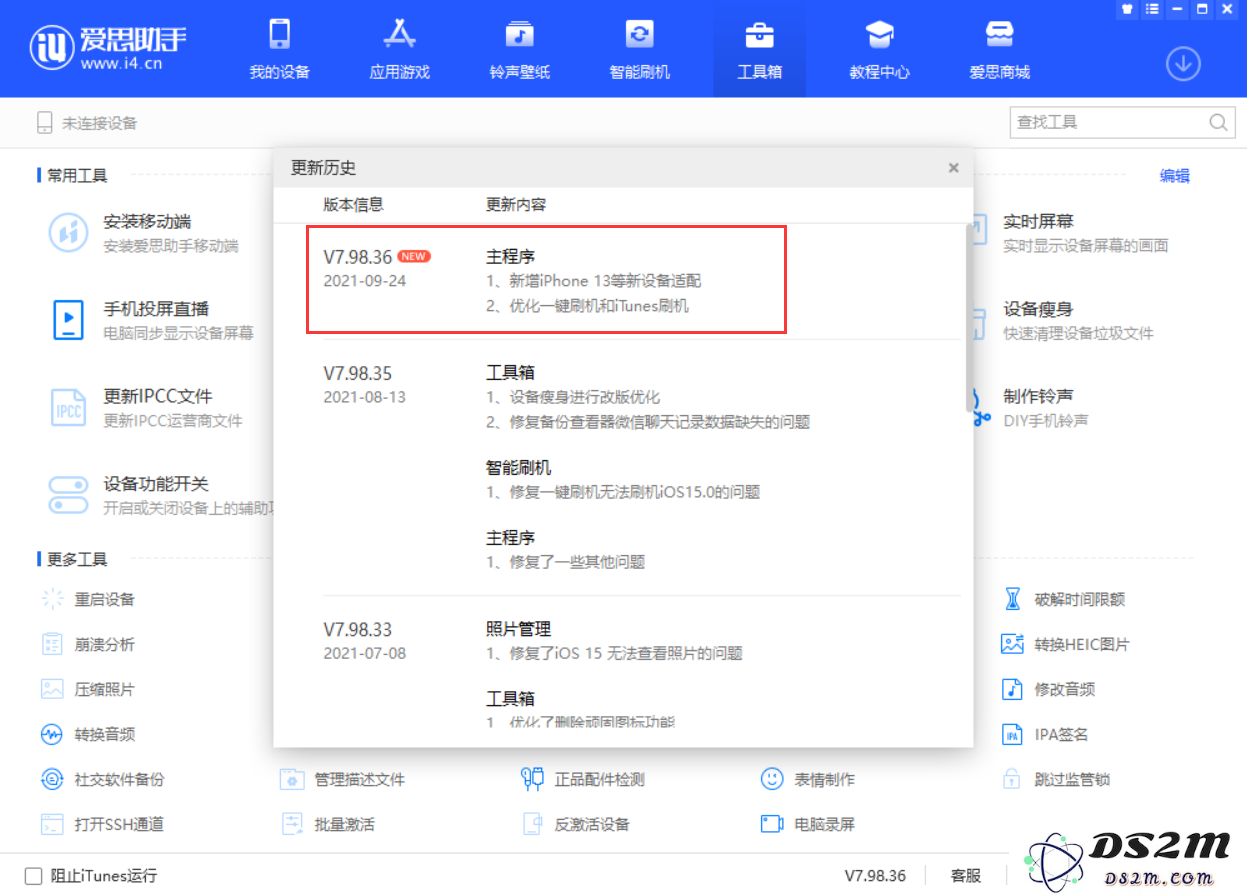
Task: Click 反激活设备 icon
Action: tap(532, 824)
